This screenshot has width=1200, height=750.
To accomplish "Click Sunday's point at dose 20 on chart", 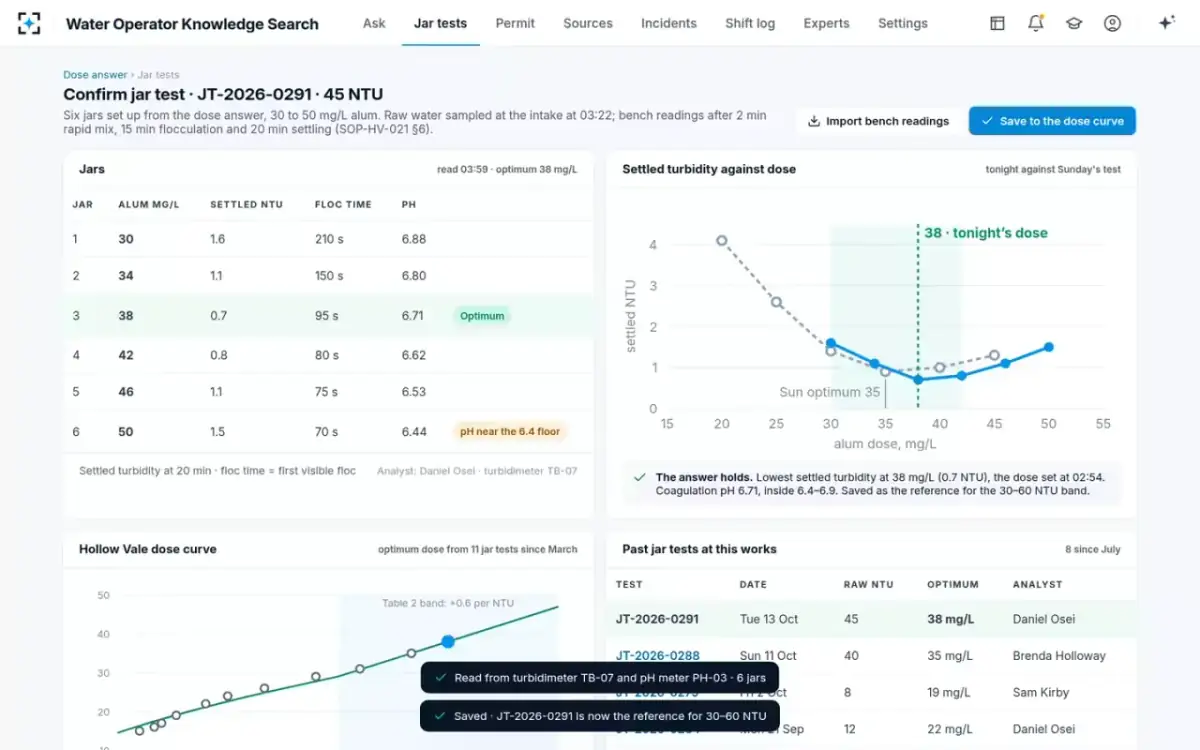I will pyautogui.click(x=721, y=240).
